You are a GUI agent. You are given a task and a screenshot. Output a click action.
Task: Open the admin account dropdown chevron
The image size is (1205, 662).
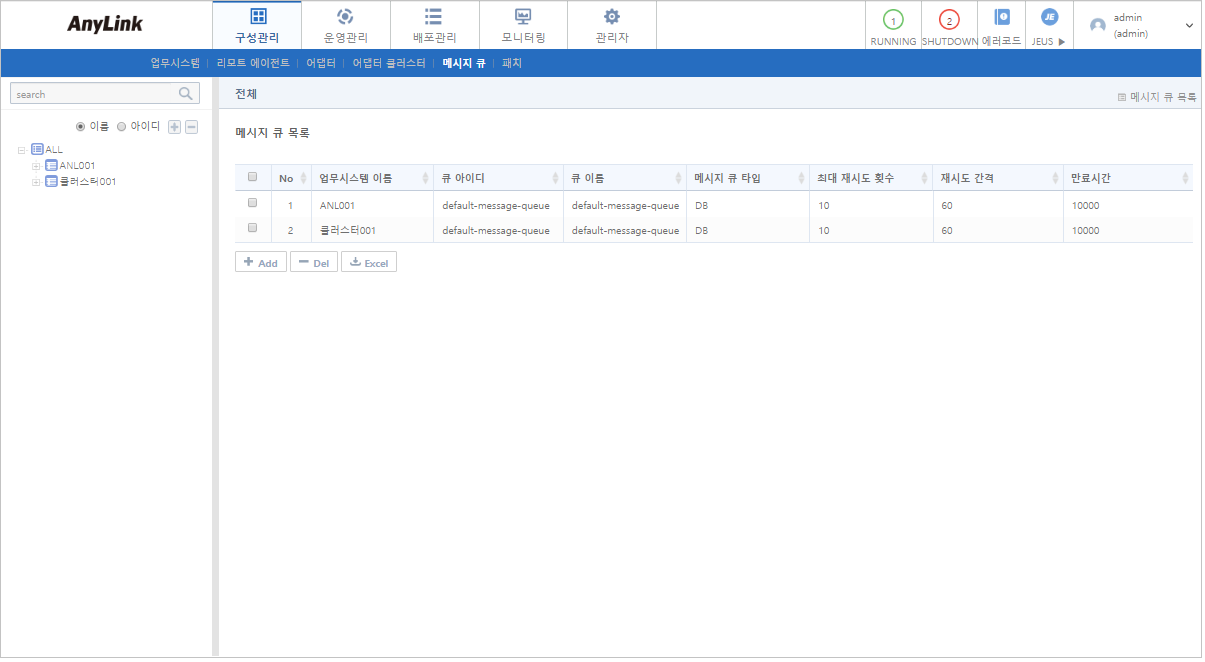coord(1190,25)
